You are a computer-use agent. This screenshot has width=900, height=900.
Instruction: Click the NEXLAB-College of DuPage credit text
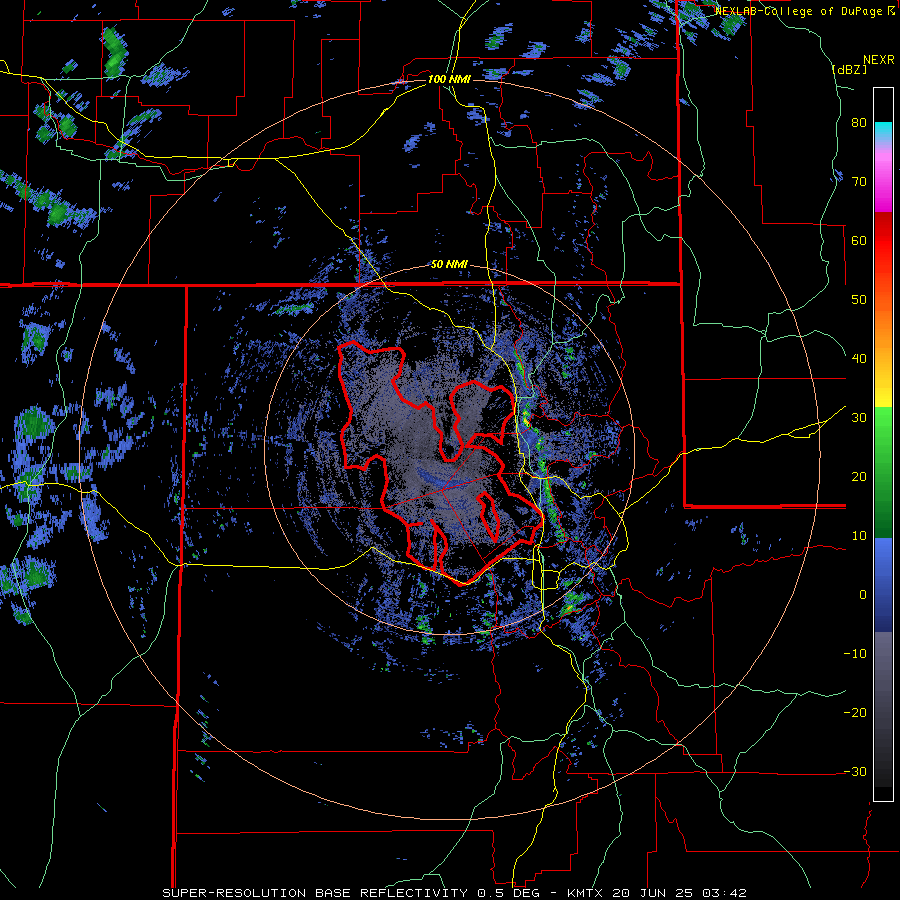pos(798,11)
